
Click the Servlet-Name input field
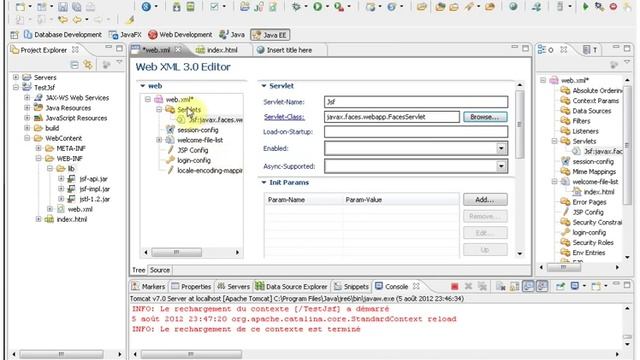coord(416,102)
